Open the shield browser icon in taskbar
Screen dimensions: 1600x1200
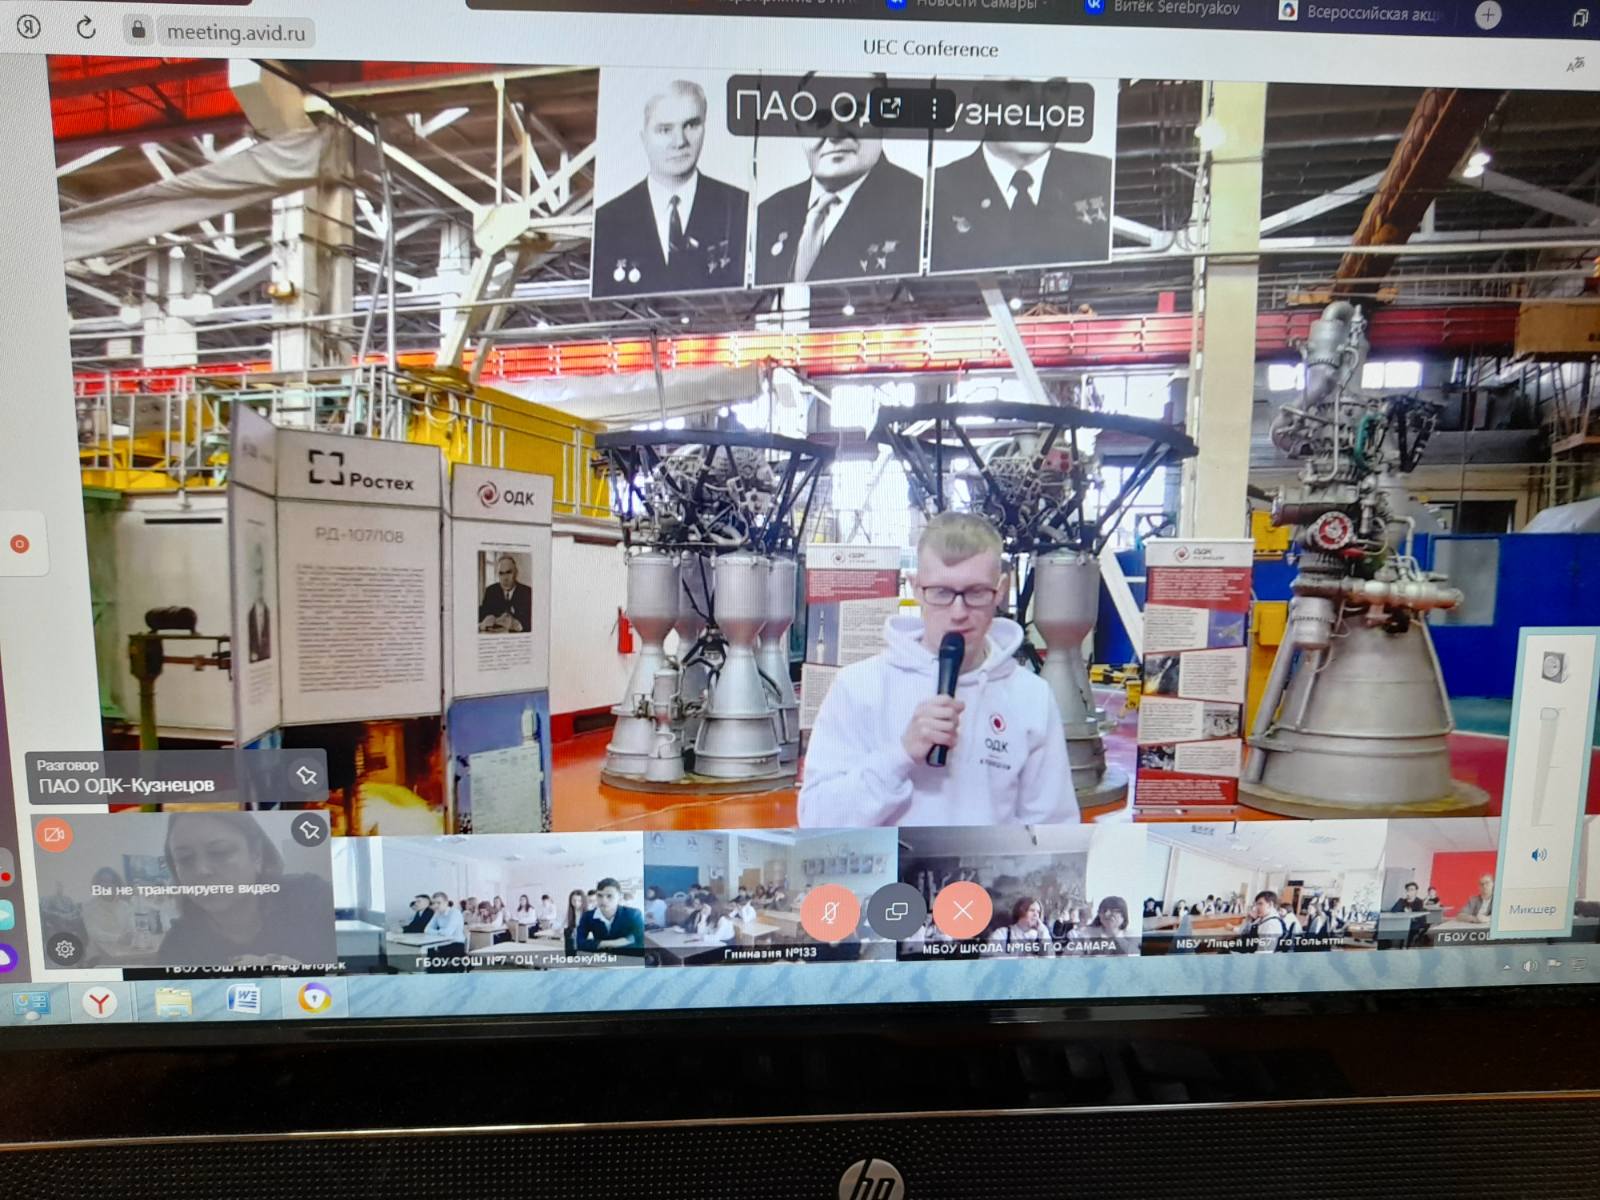[314, 998]
